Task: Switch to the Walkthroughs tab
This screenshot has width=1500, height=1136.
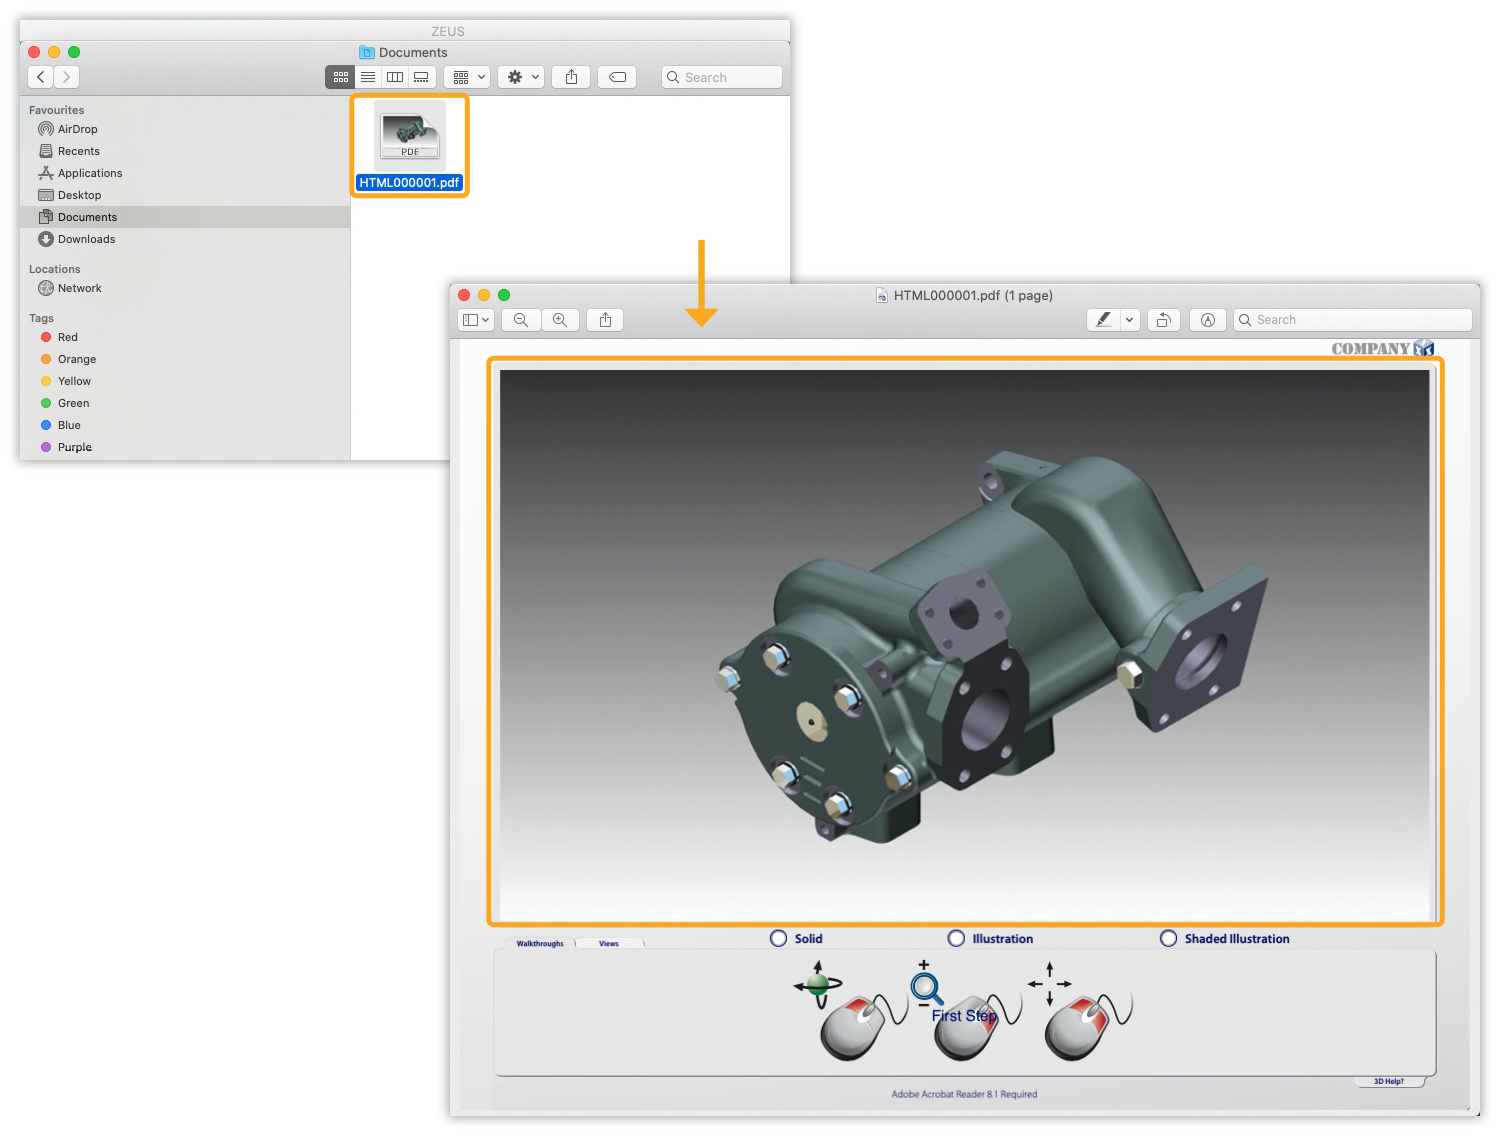Action: coord(540,943)
